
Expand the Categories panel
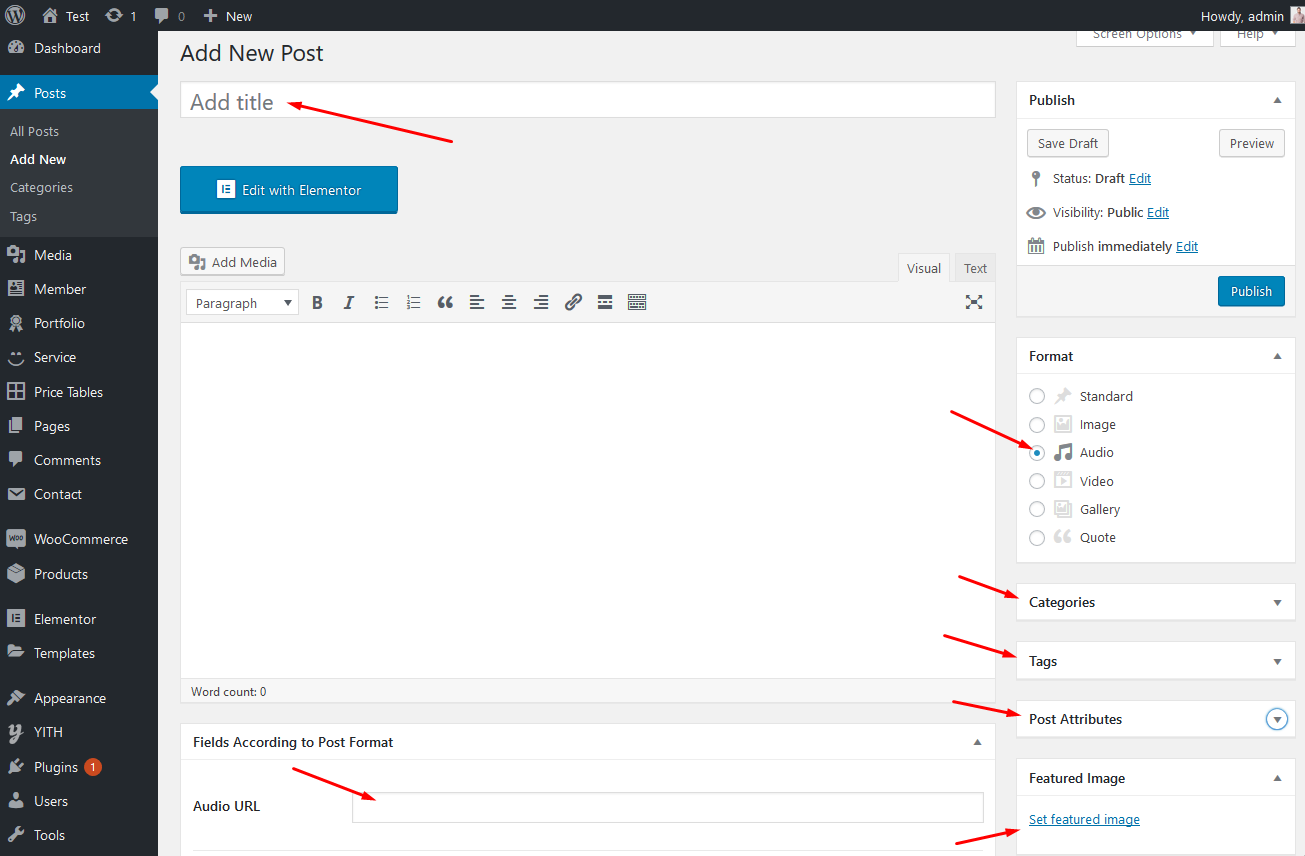(1155, 602)
